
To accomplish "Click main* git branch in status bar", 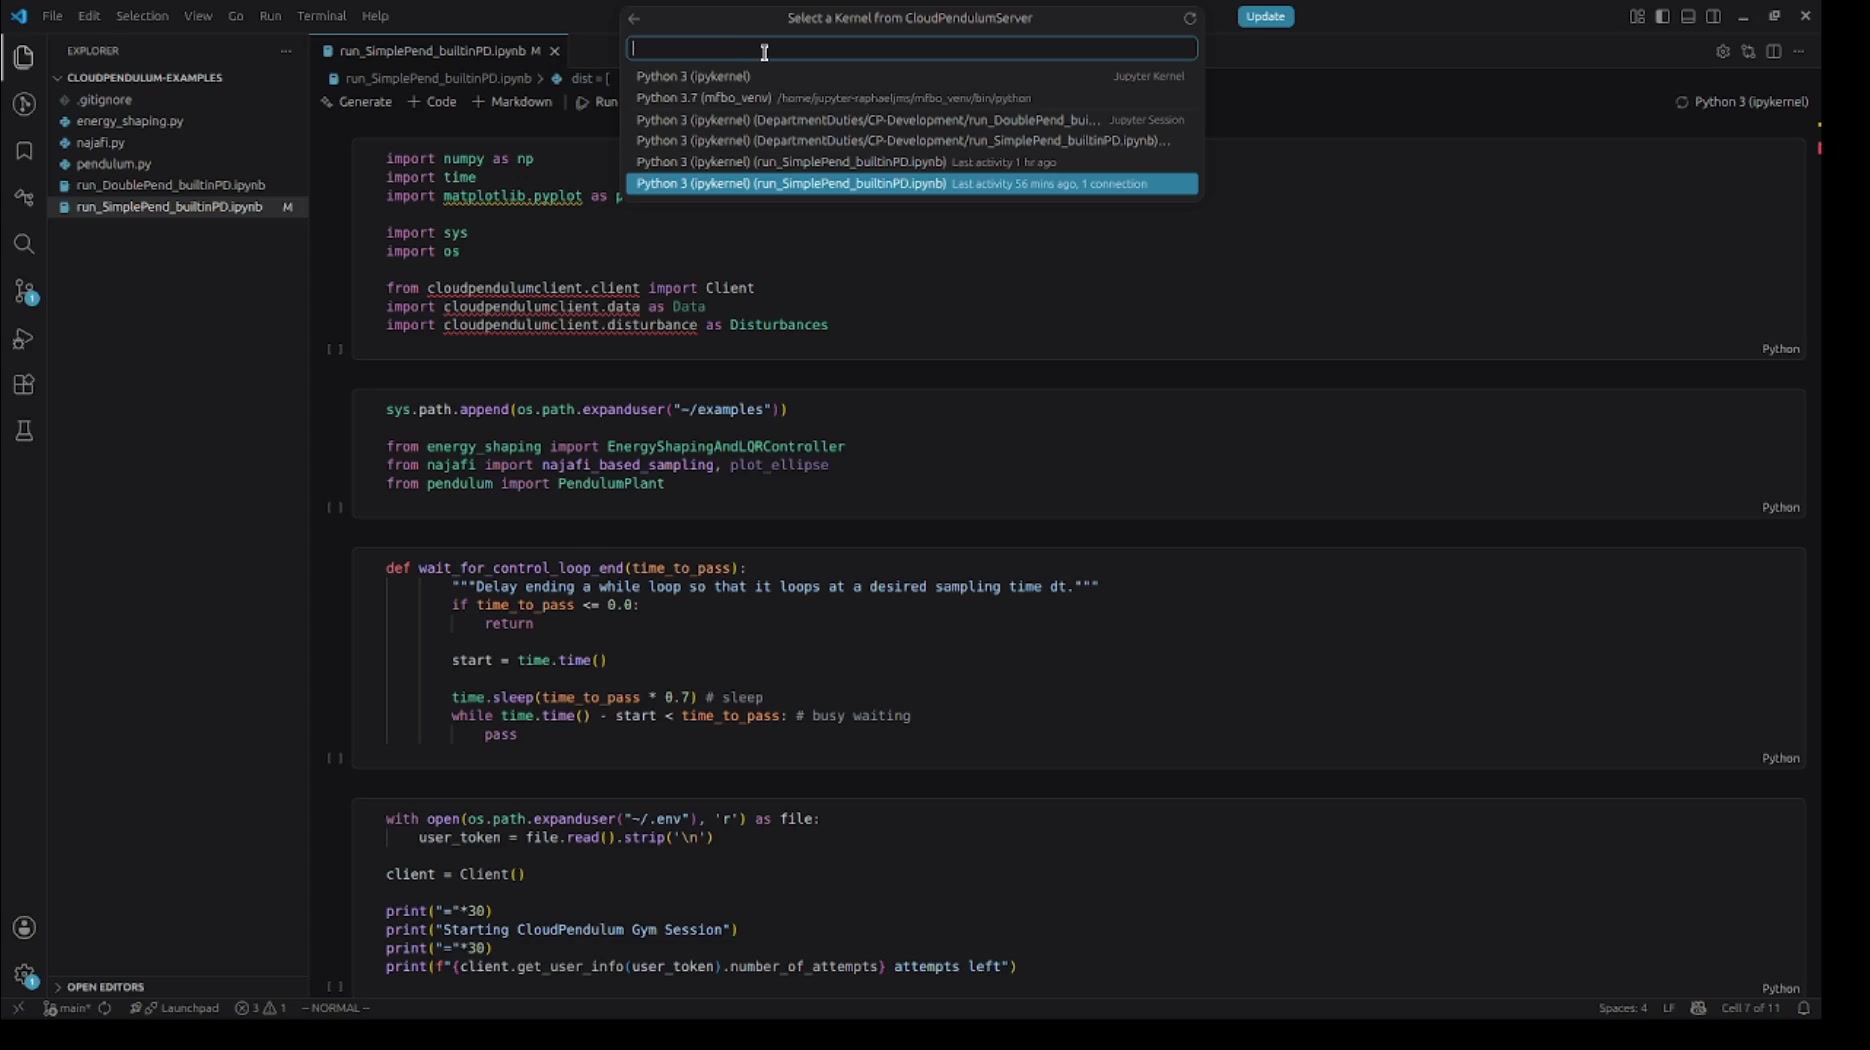I will click(67, 1008).
